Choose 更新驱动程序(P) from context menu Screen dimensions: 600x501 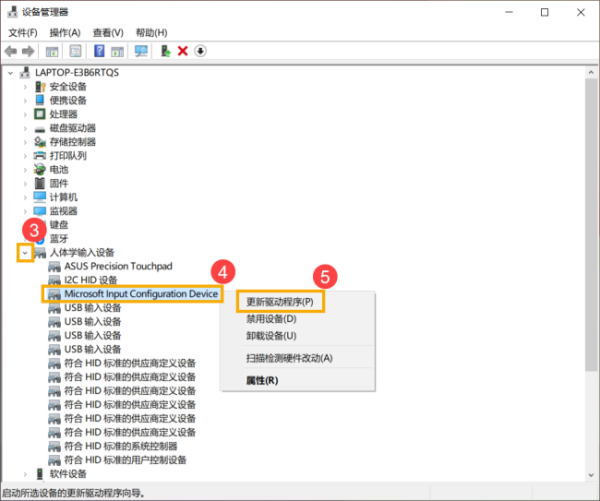coord(279,301)
